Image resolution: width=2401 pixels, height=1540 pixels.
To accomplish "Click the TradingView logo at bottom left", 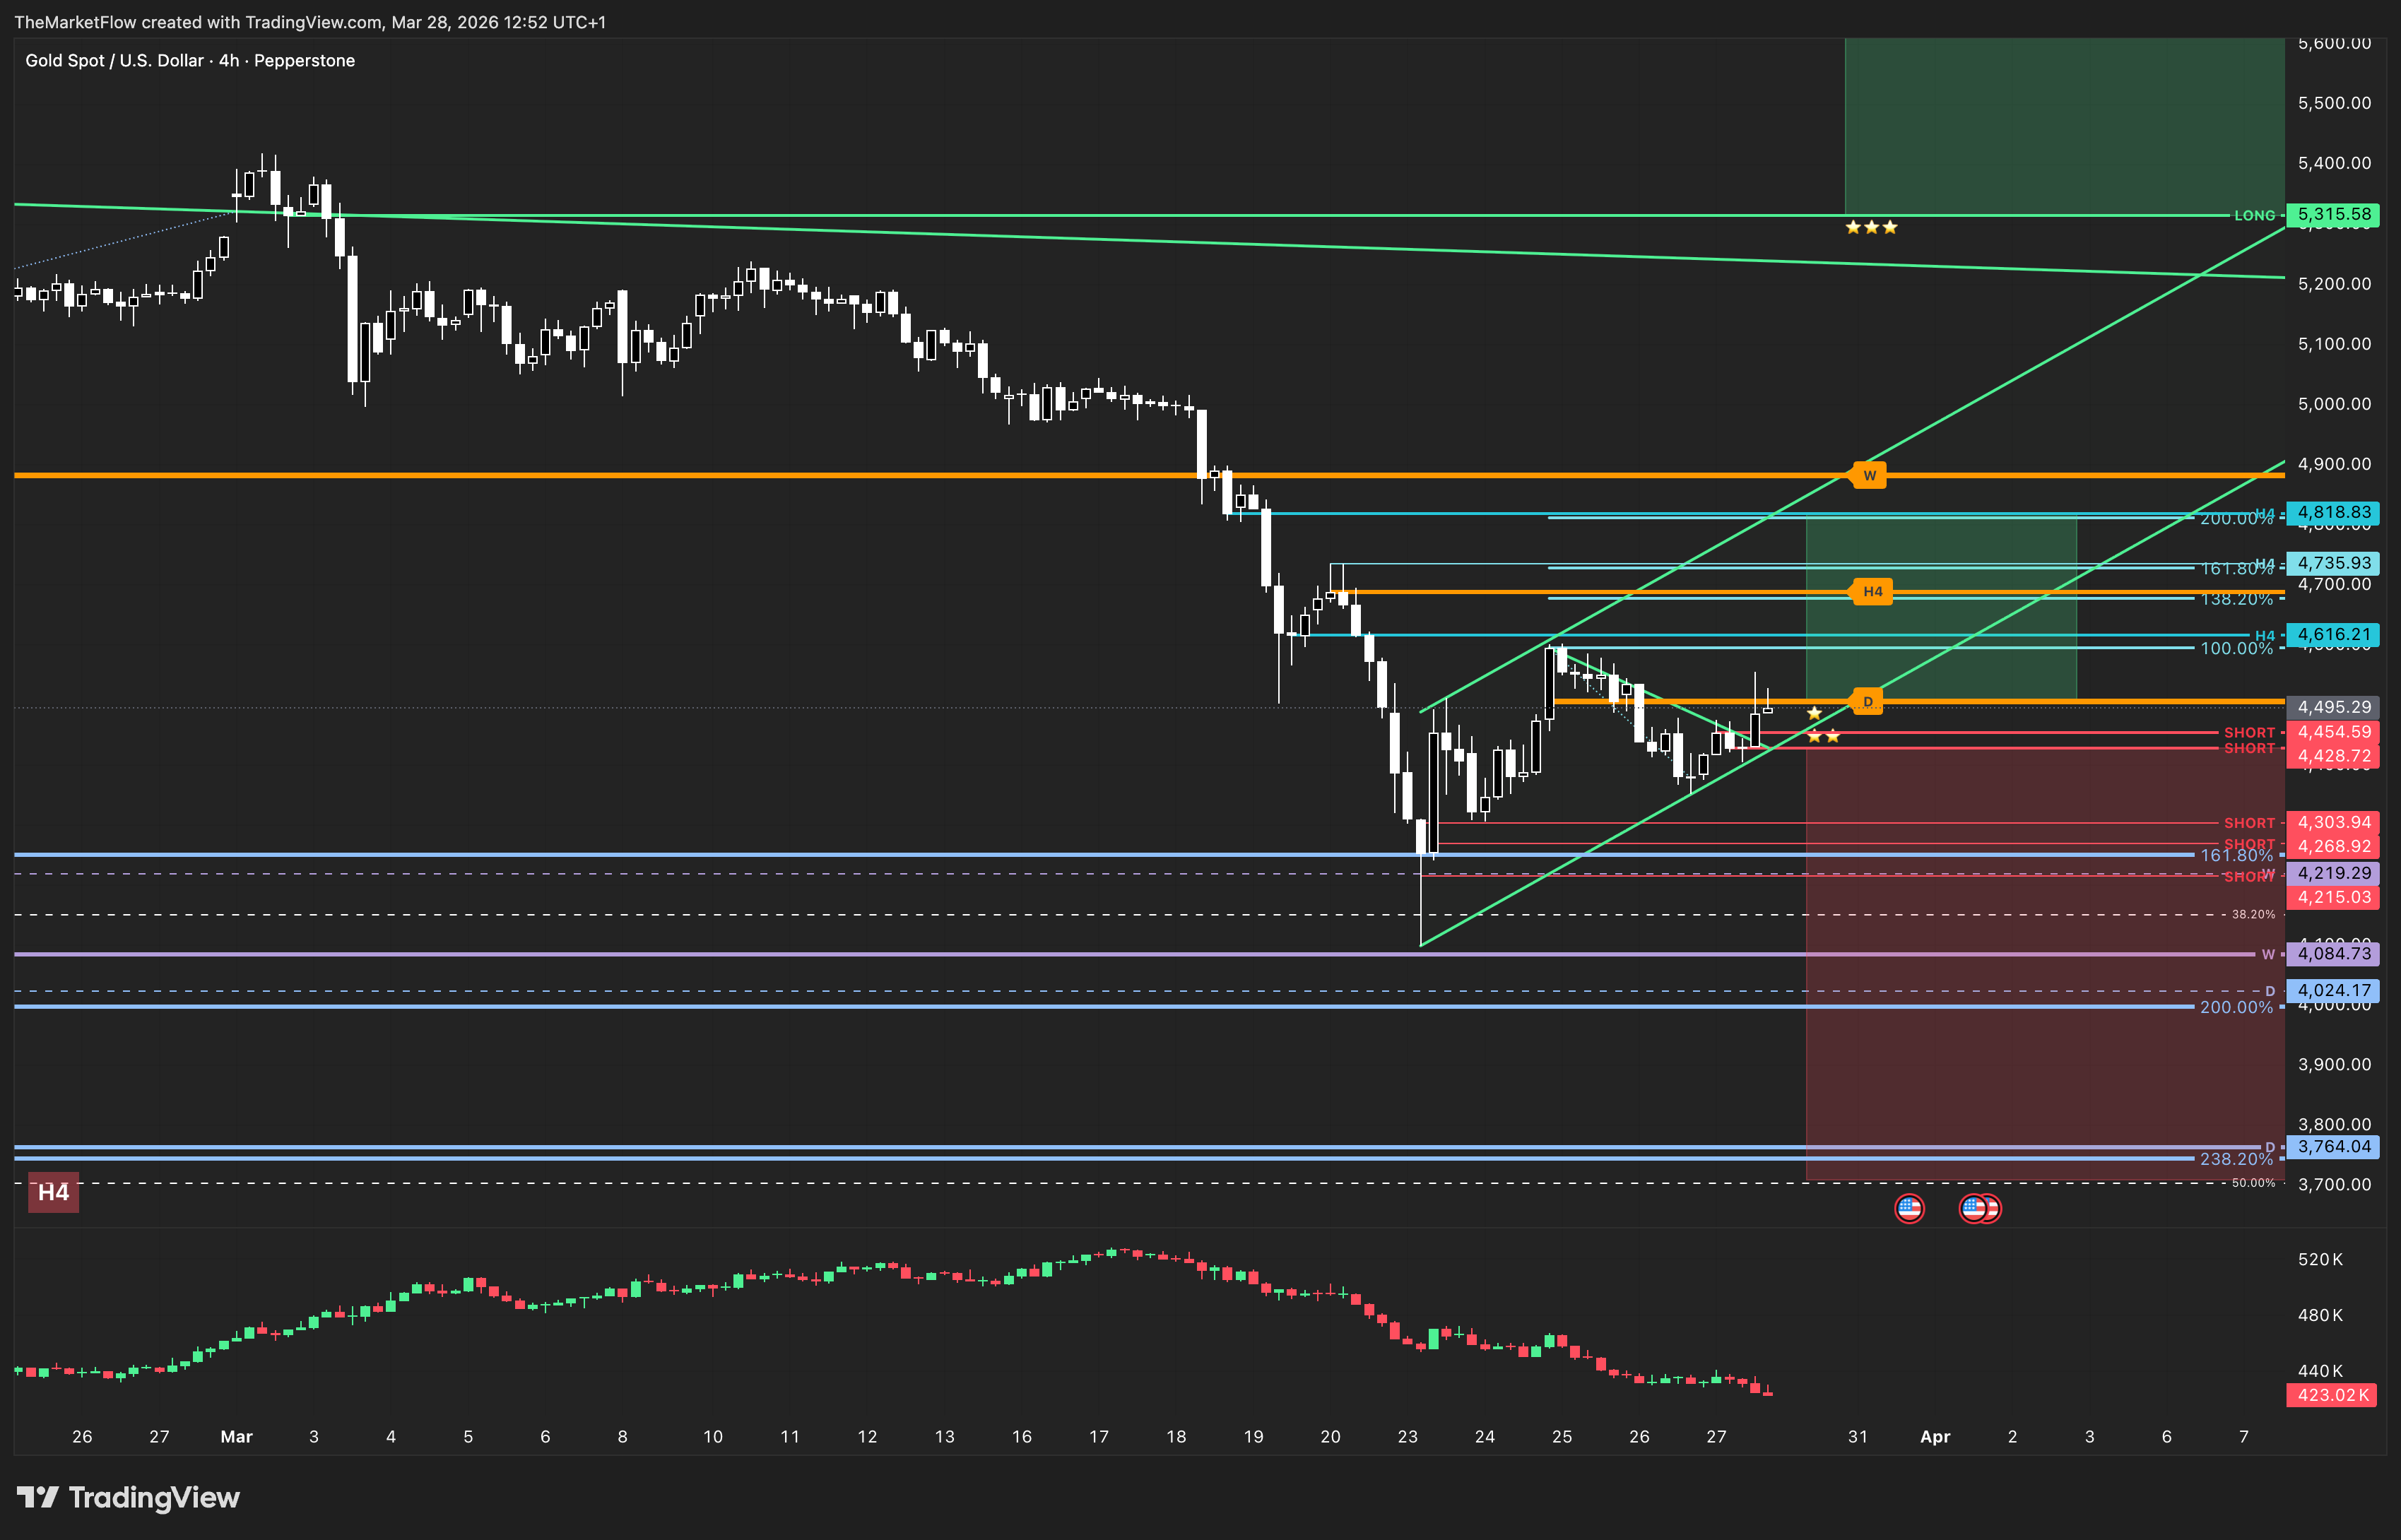I will tap(128, 1497).
